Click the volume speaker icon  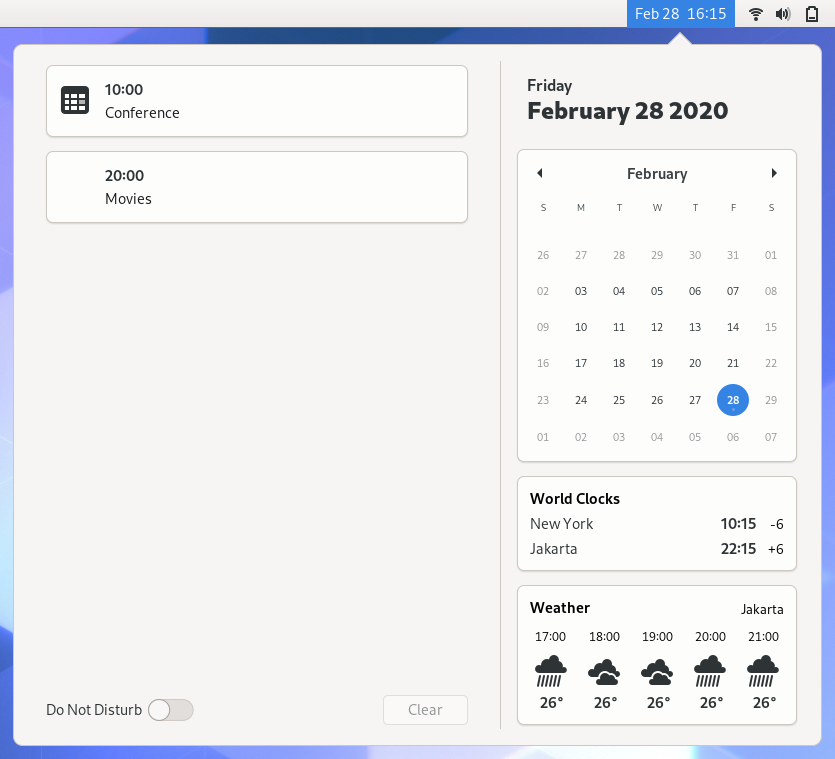point(783,14)
